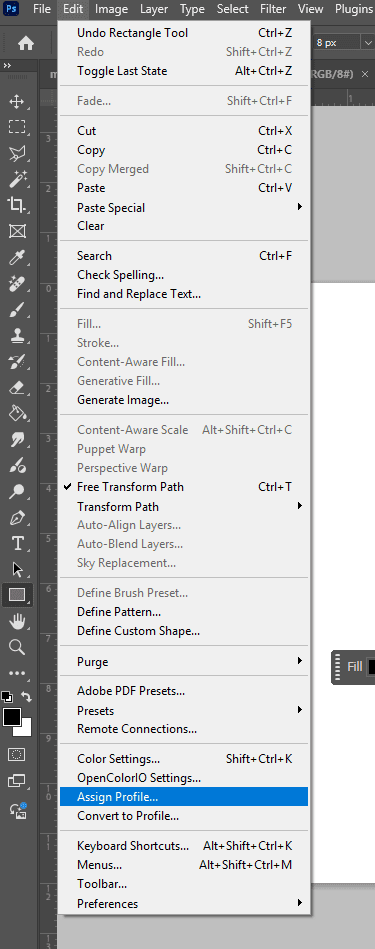Select the Clone Stamp tool

click(x=17, y=336)
